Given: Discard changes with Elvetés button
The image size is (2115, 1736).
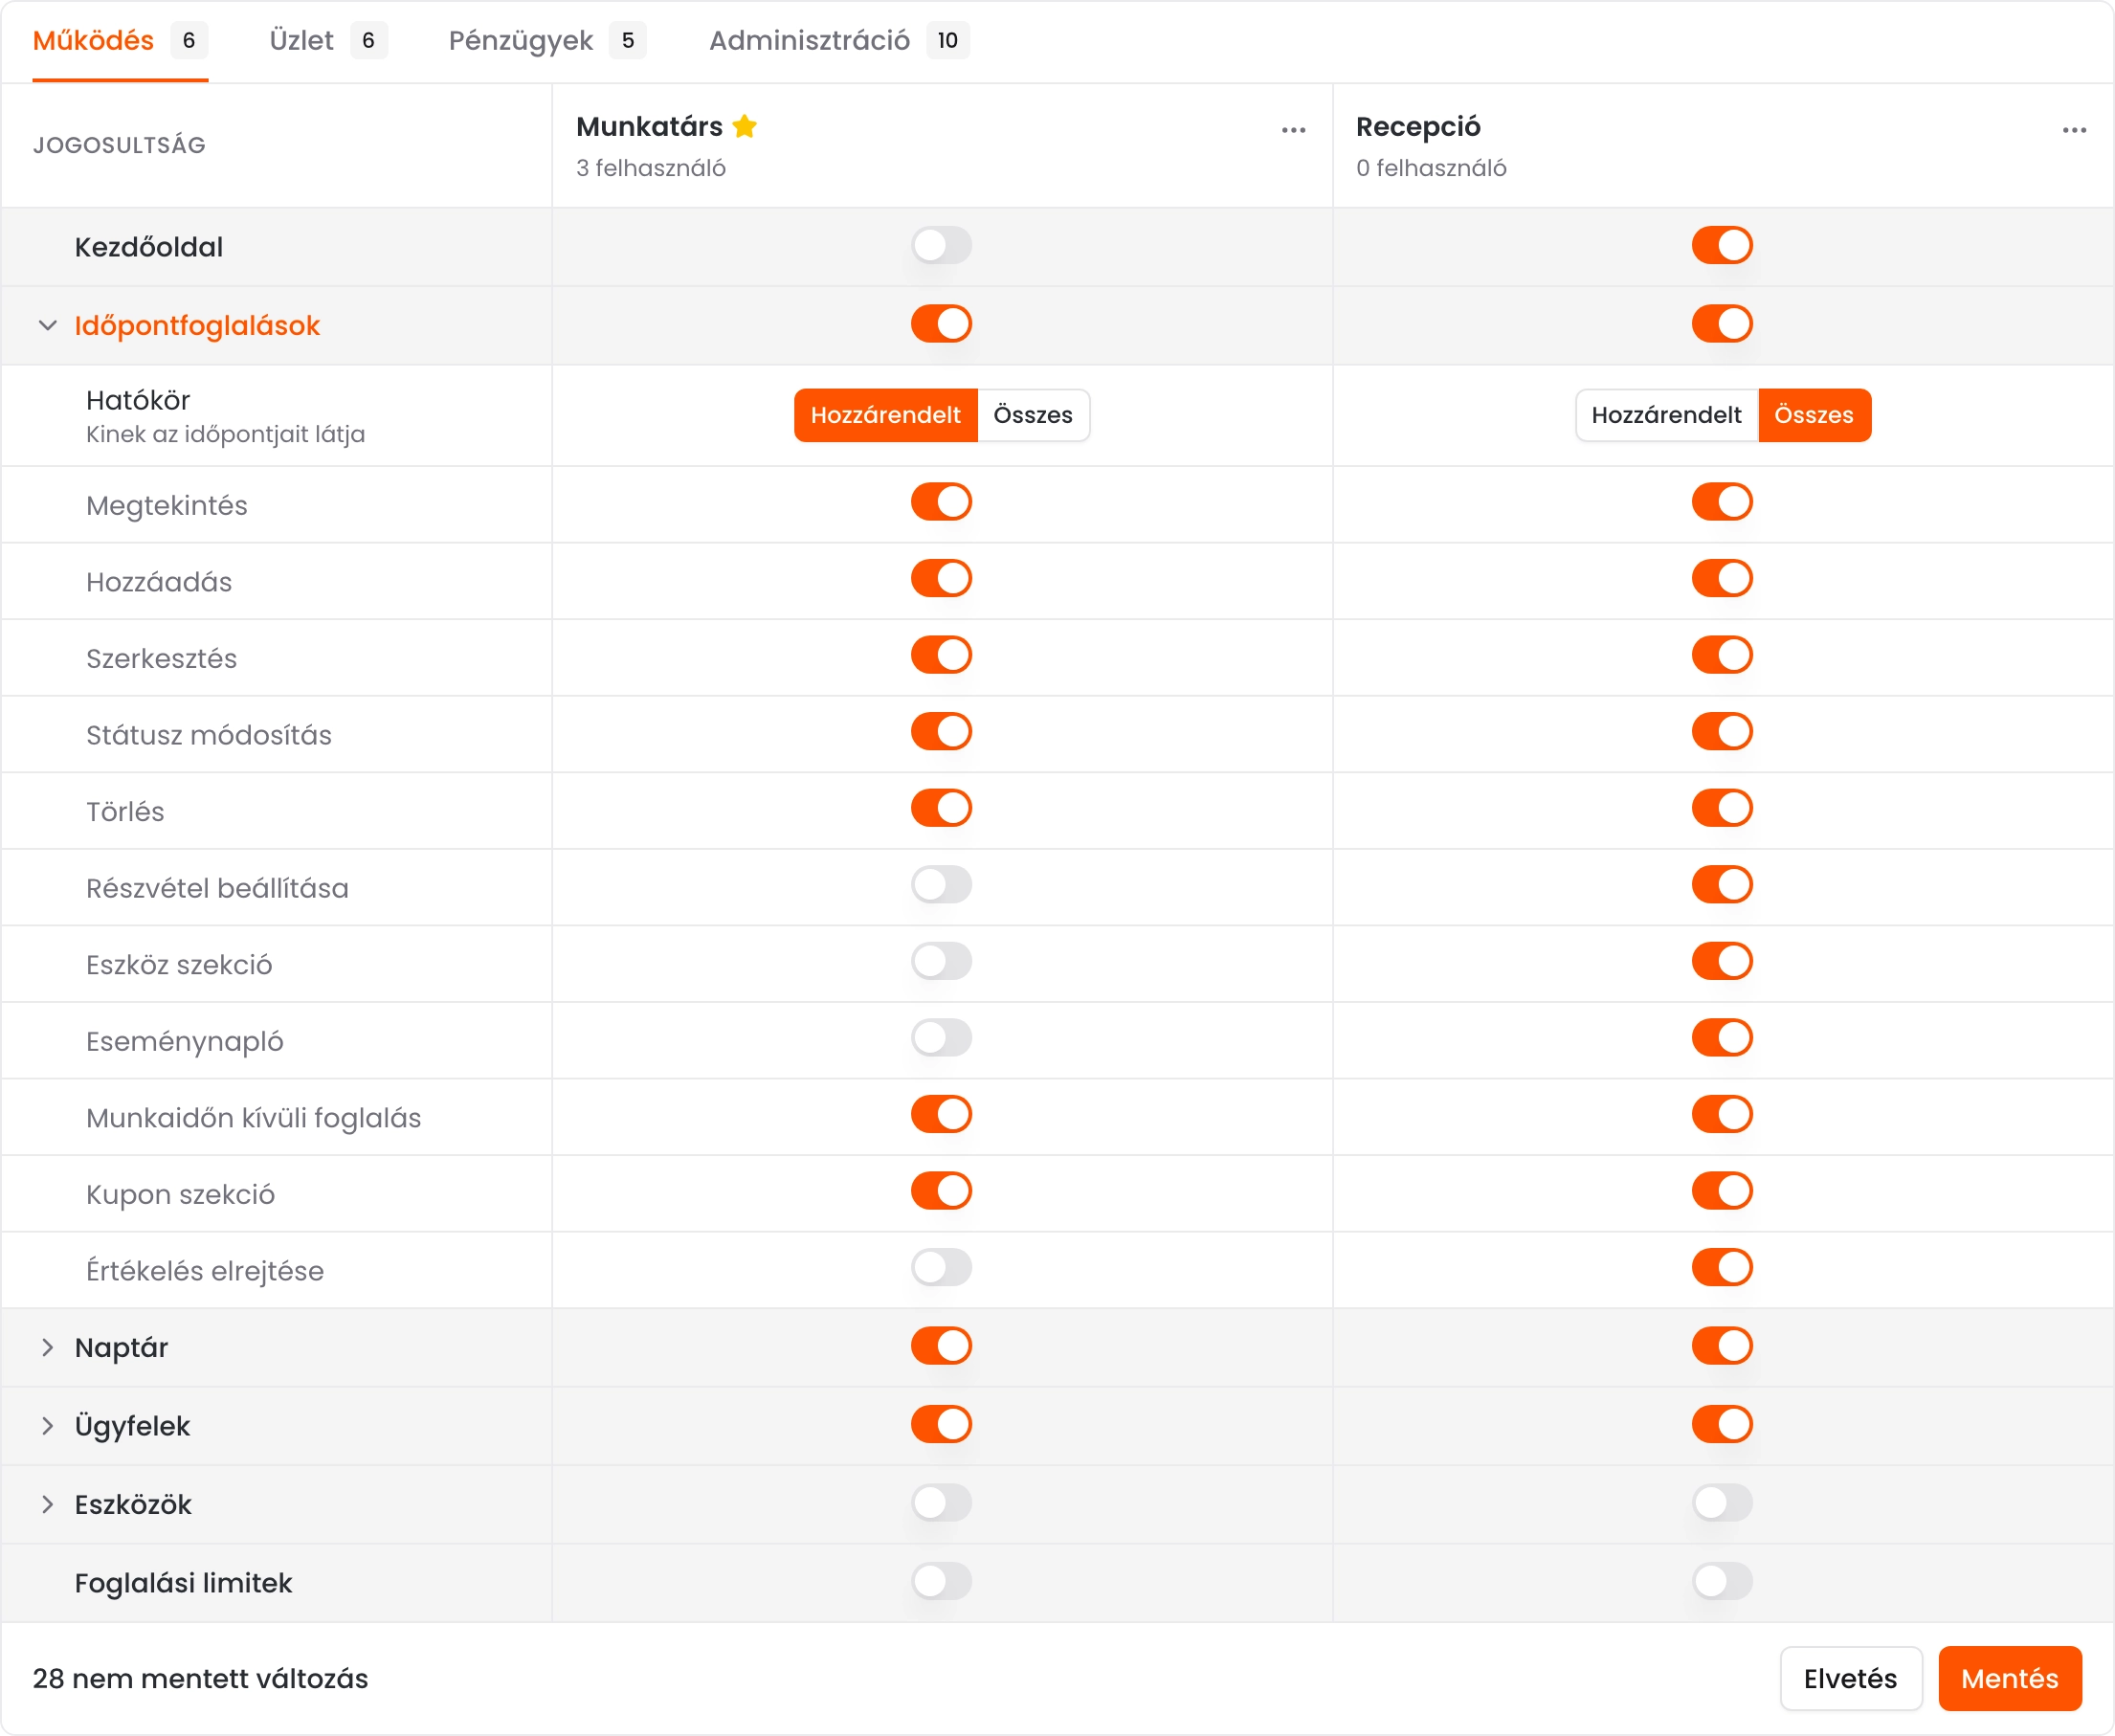Looking at the screenshot, I should [x=1850, y=1678].
